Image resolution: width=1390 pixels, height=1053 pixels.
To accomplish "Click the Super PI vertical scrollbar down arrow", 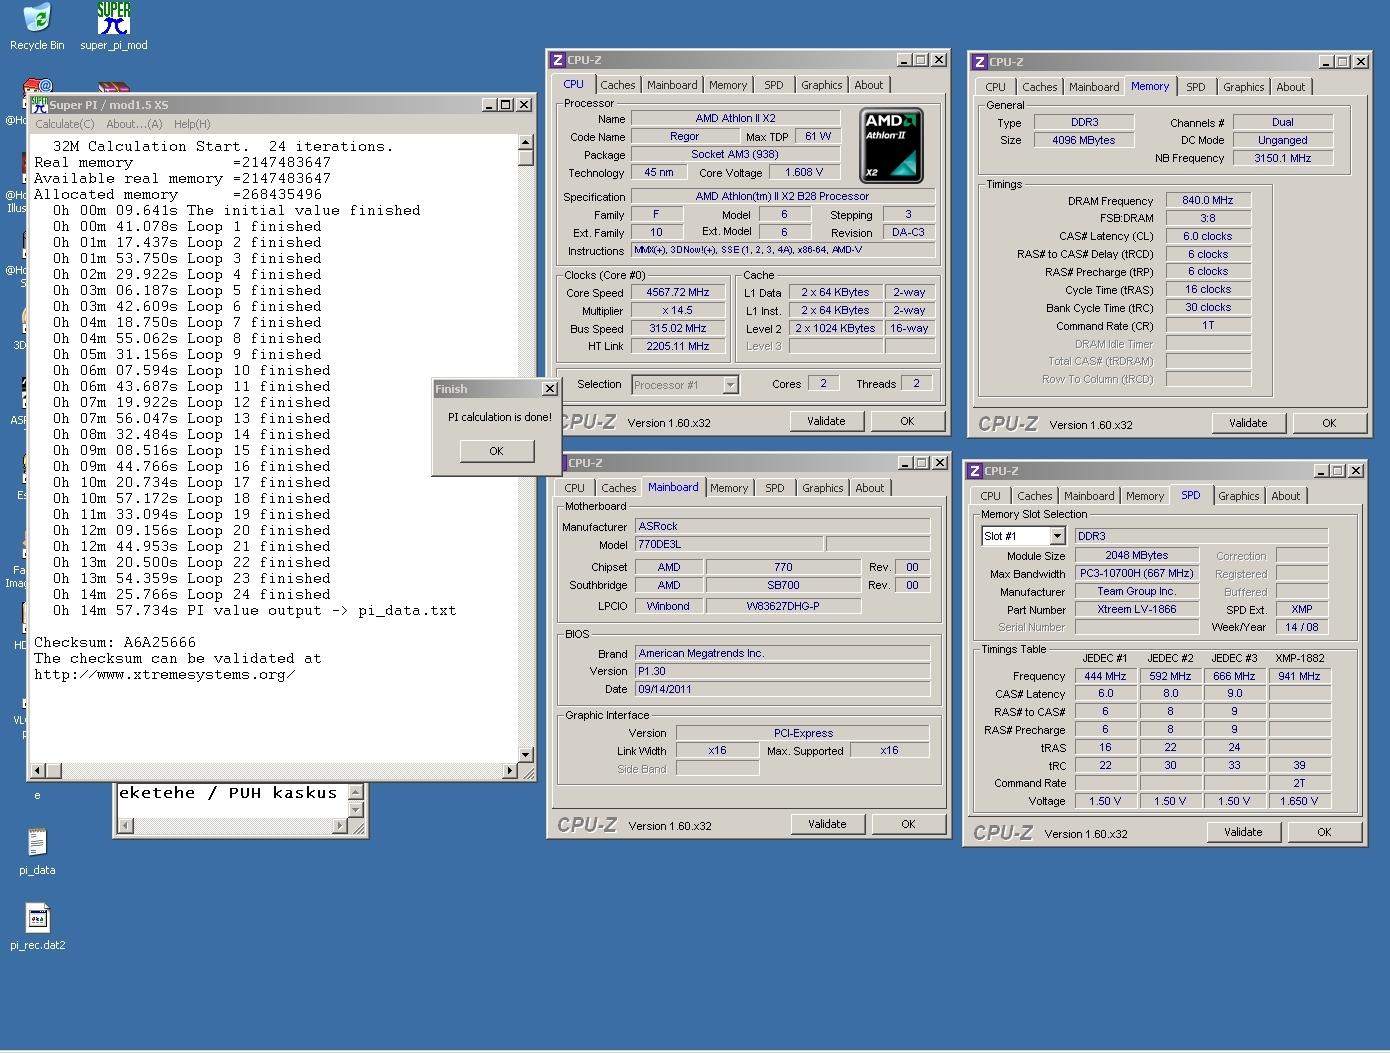I will pos(526,755).
